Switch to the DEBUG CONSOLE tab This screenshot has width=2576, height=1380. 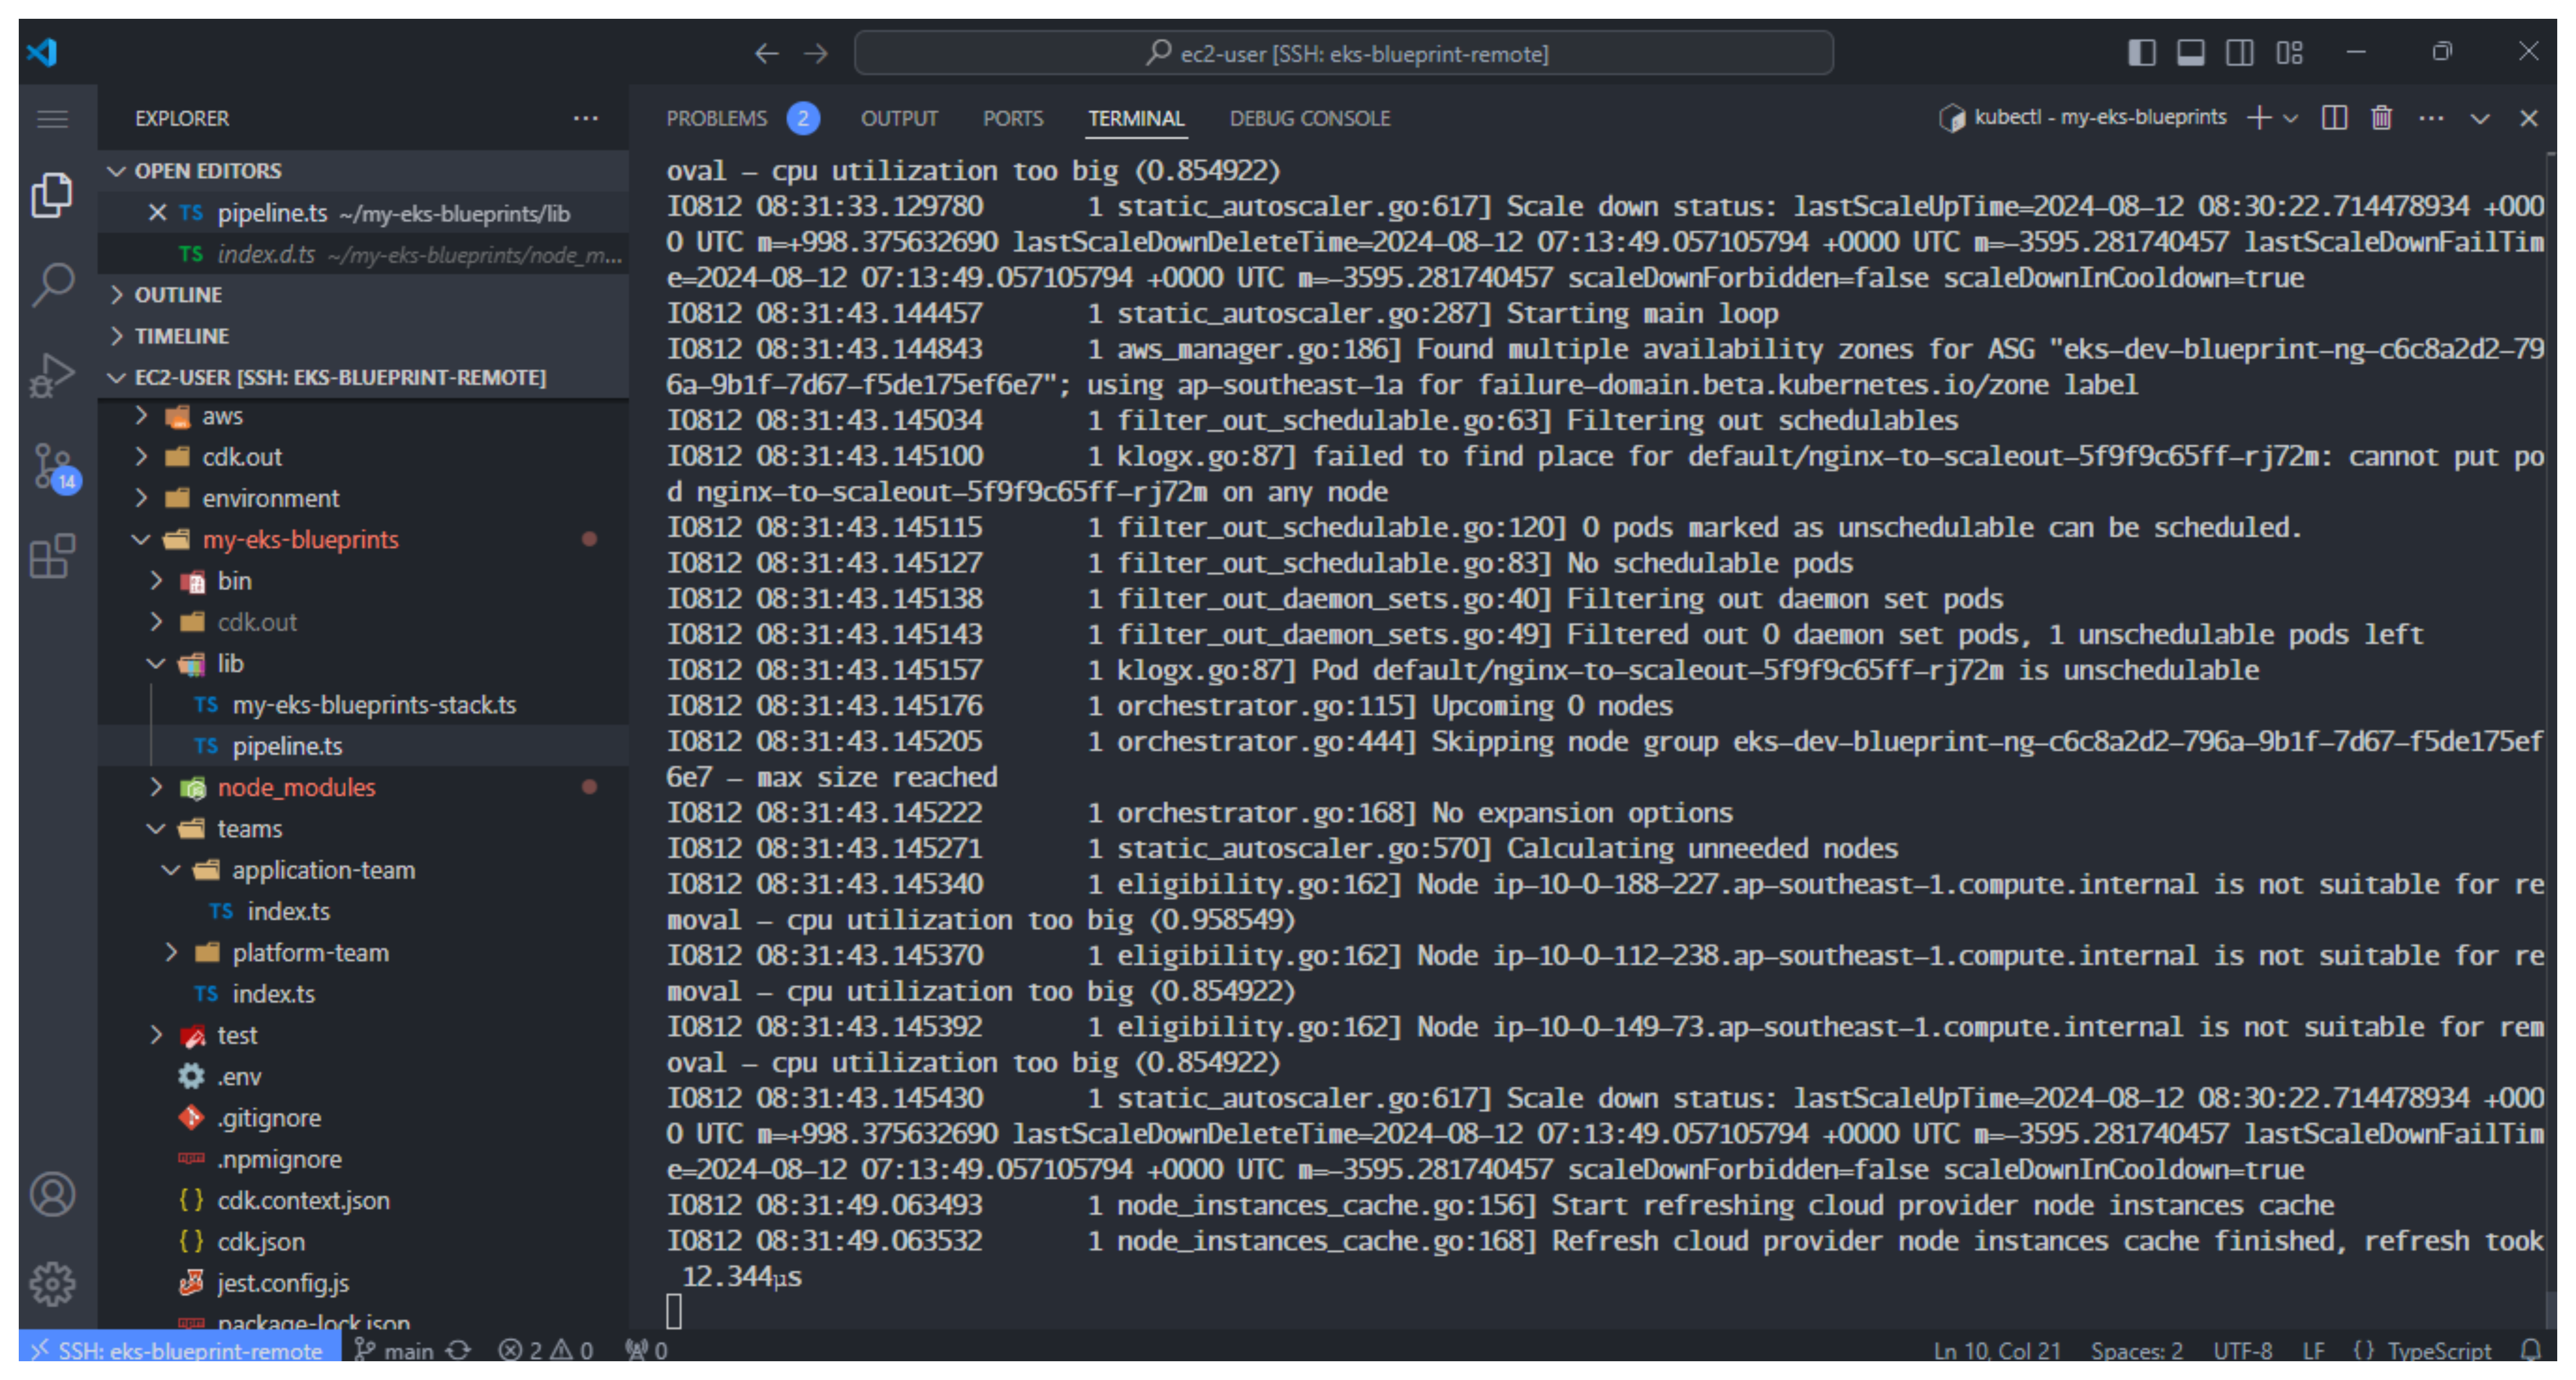[1309, 118]
